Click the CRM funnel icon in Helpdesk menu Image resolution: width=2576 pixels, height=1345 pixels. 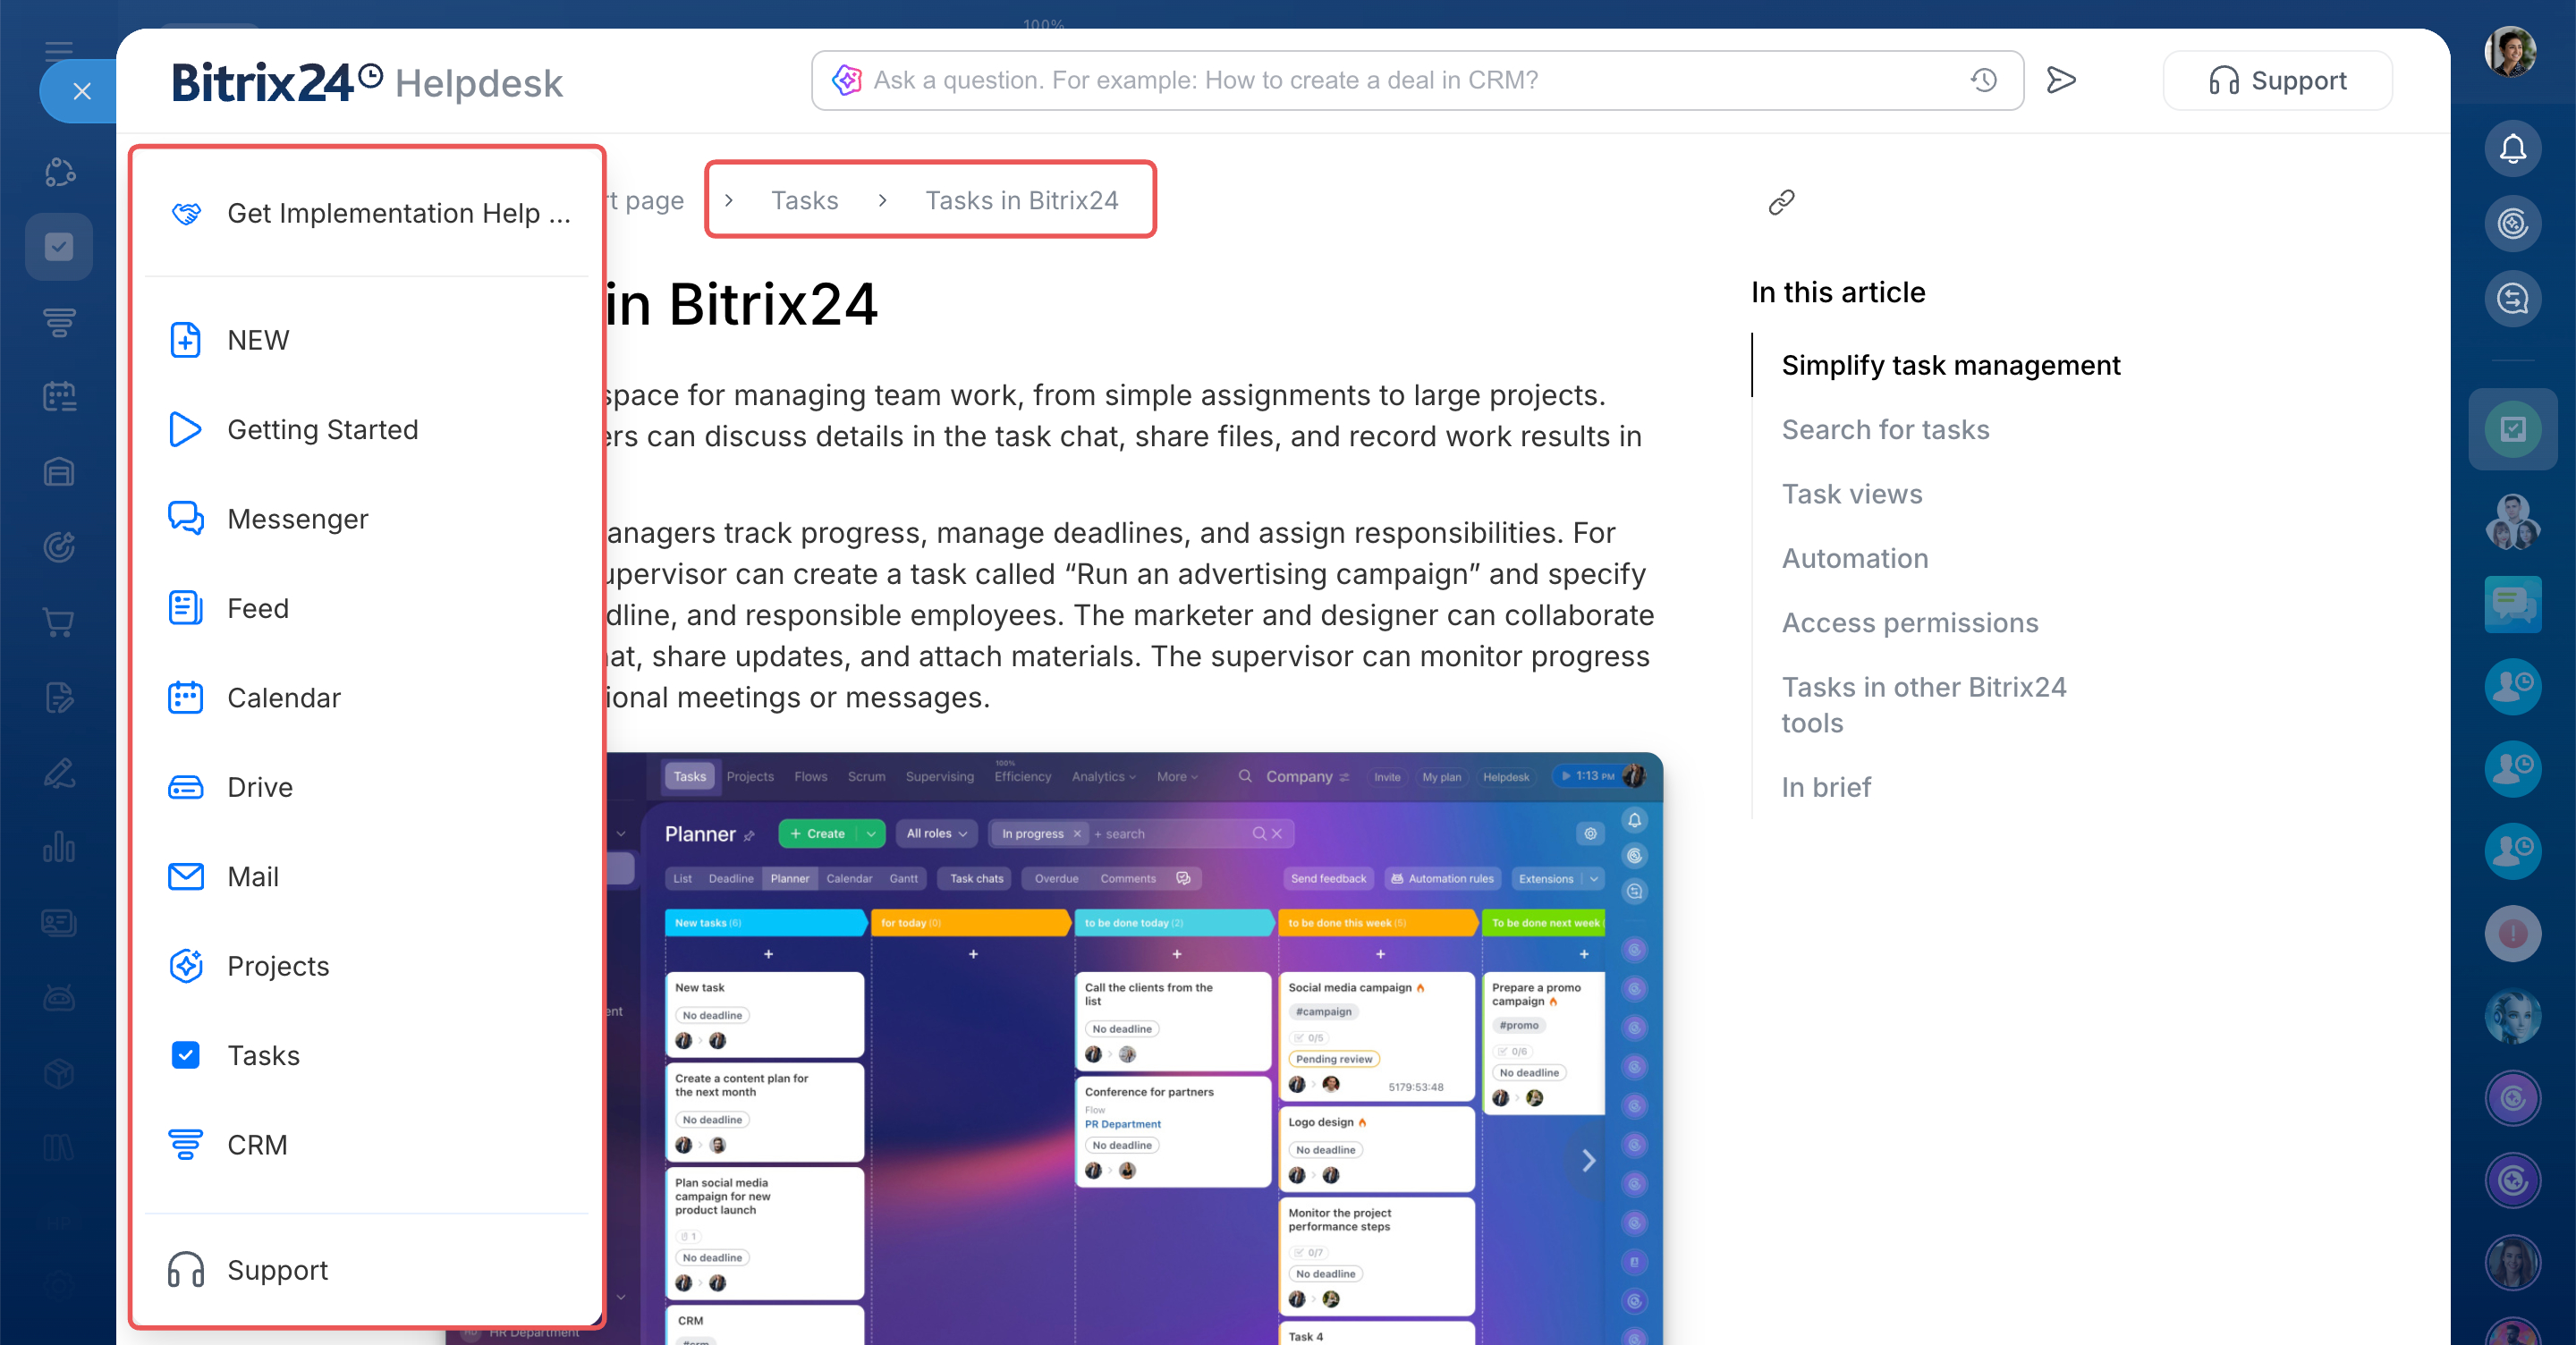[x=186, y=1145]
